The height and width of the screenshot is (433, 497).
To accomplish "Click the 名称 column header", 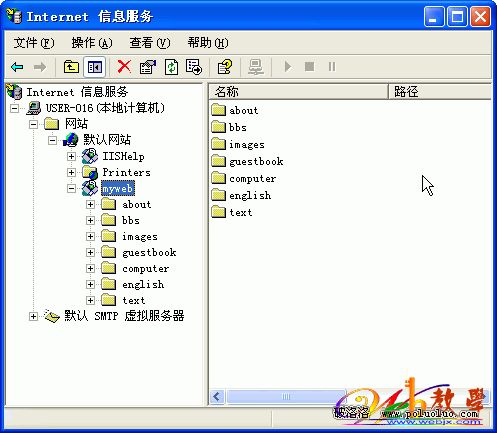I will coord(298,91).
